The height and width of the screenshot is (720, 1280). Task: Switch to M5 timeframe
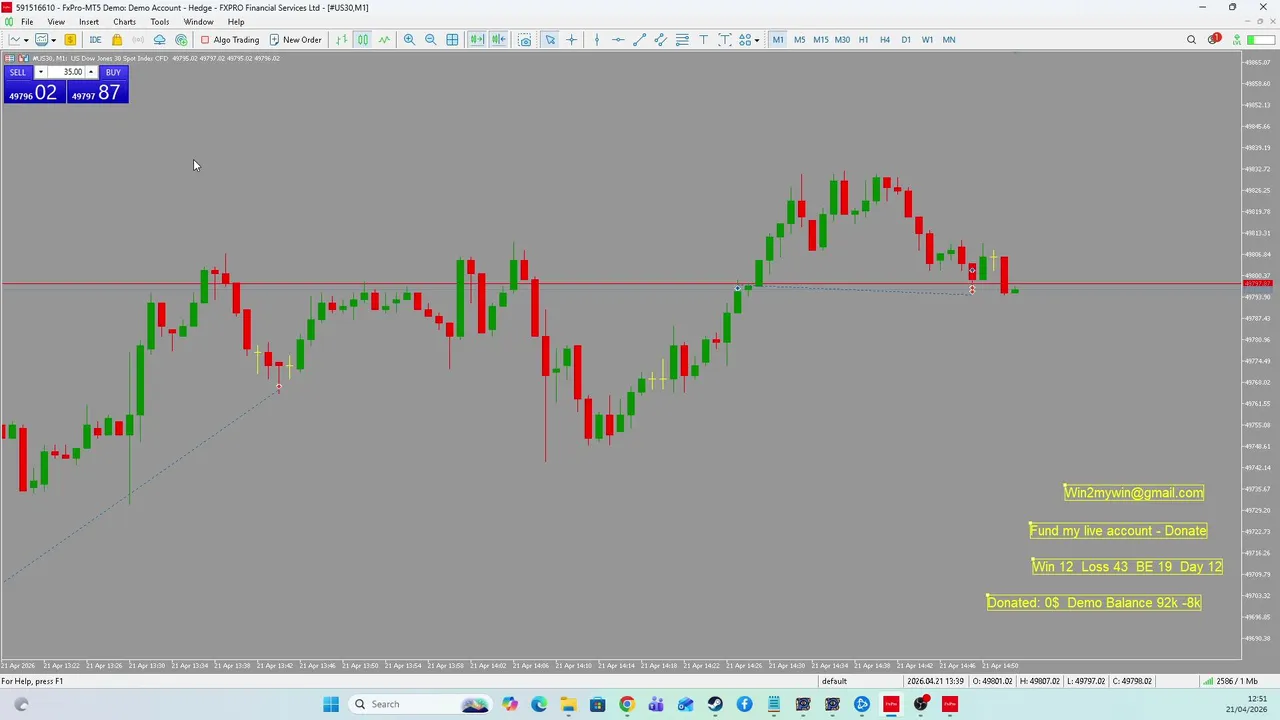tap(799, 40)
